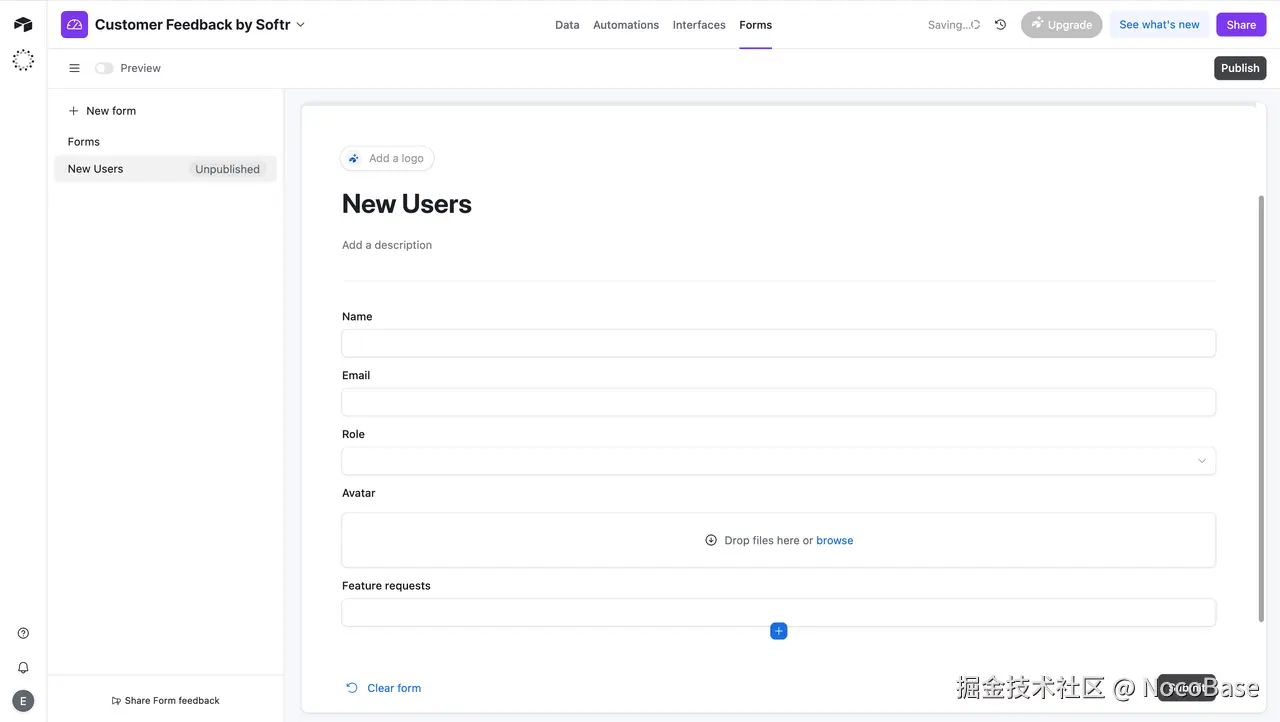This screenshot has width=1280, height=722.
Task: Click the Add a logo button on the form
Action: (387, 158)
